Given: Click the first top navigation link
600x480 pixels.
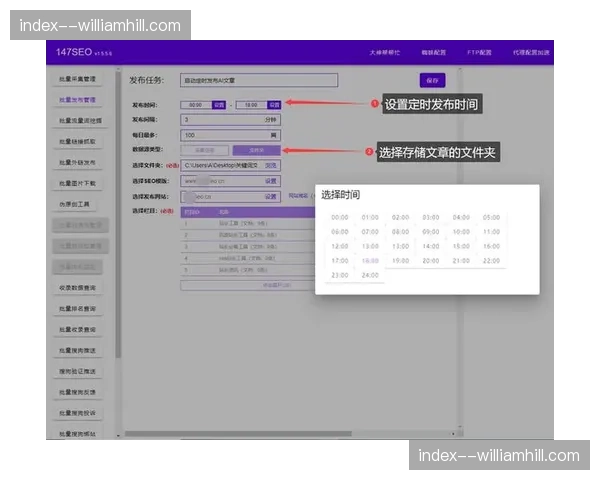Looking at the screenshot, I should point(385,52).
